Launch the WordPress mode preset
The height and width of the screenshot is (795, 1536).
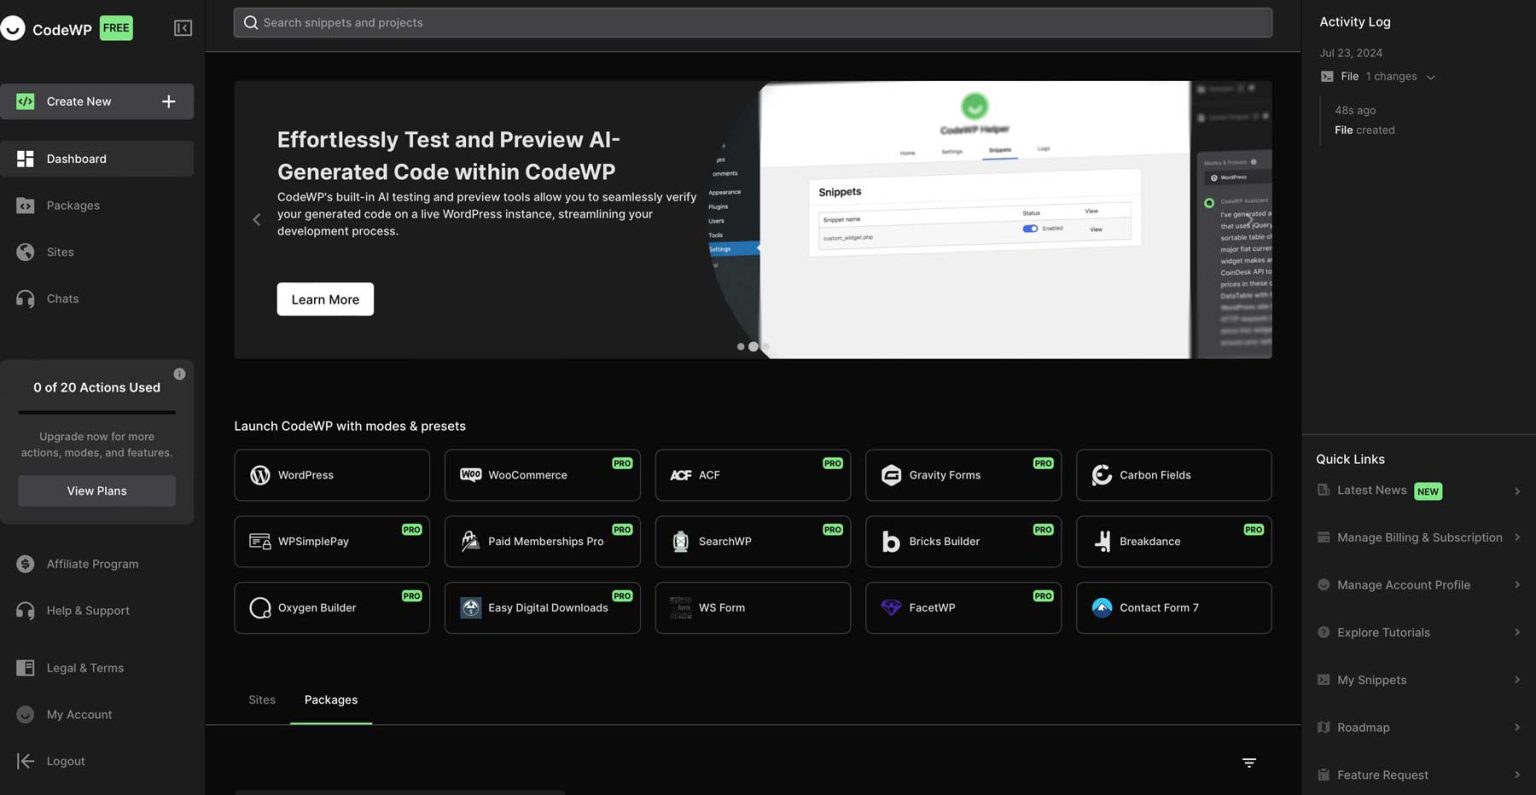click(x=331, y=475)
